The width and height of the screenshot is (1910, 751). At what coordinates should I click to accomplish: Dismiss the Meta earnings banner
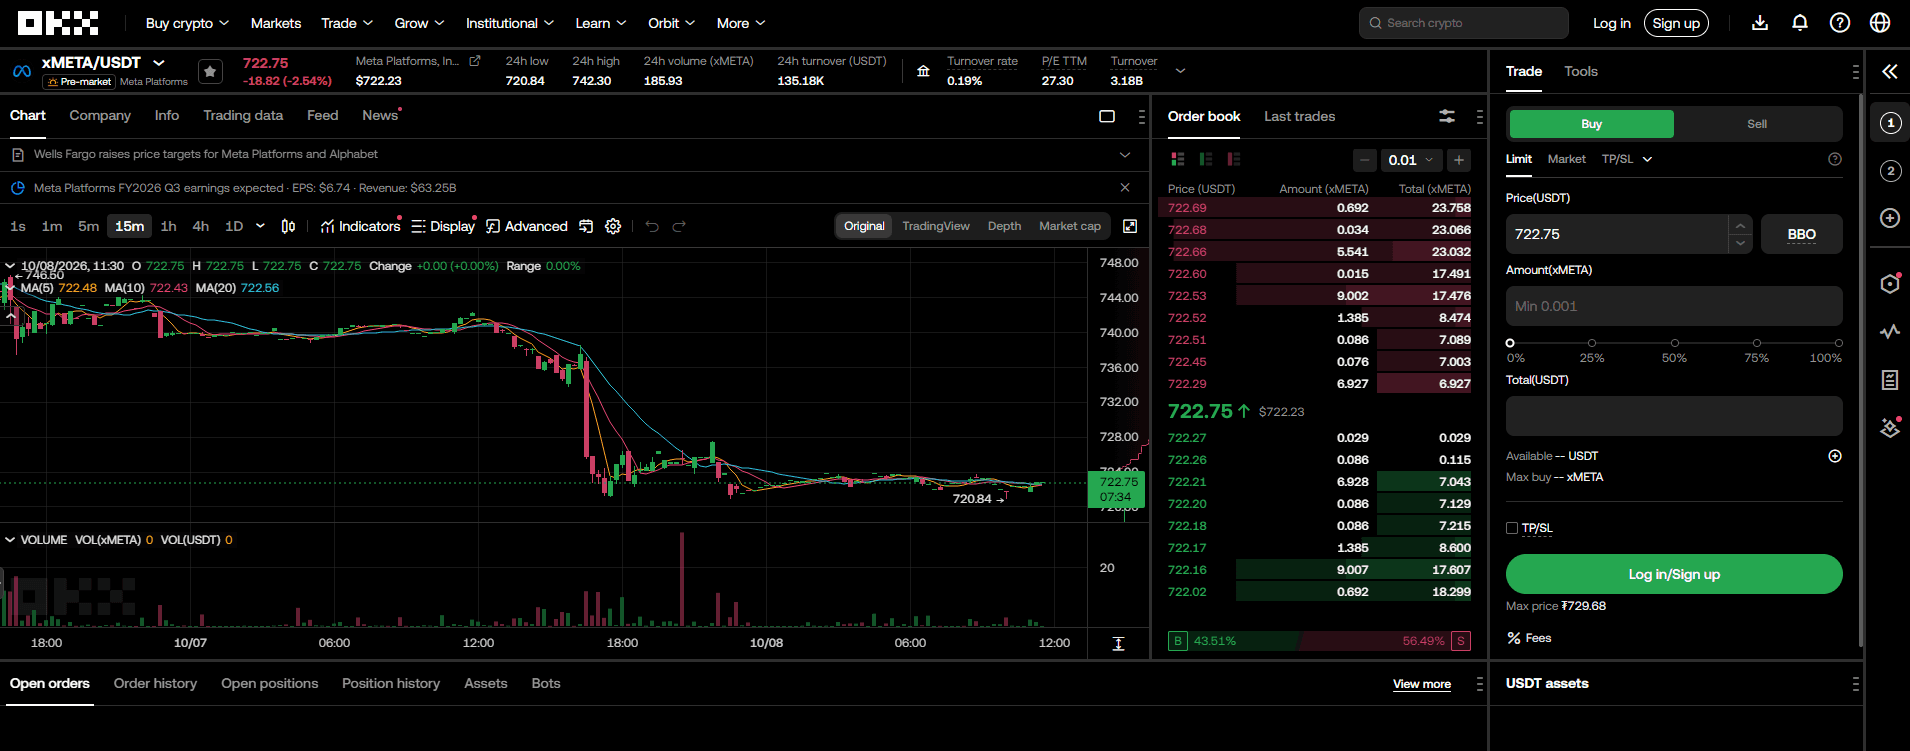click(1125, 187)
